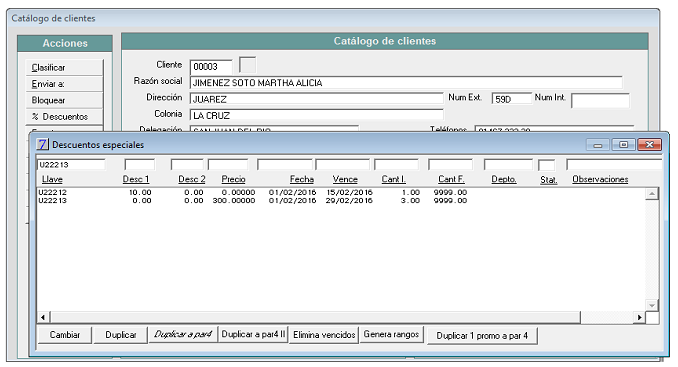
Task: Click Elimina vencidos button
Action: pos(324,335)
